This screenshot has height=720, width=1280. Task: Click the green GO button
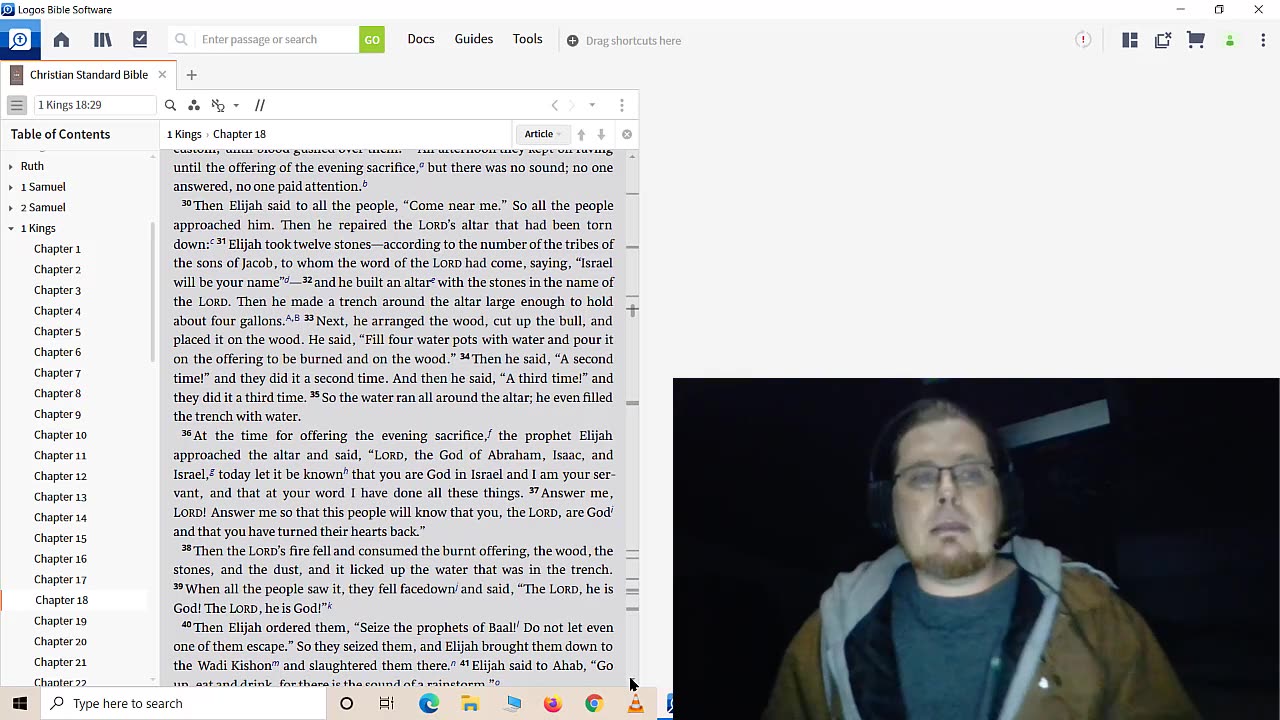point(372,40)
